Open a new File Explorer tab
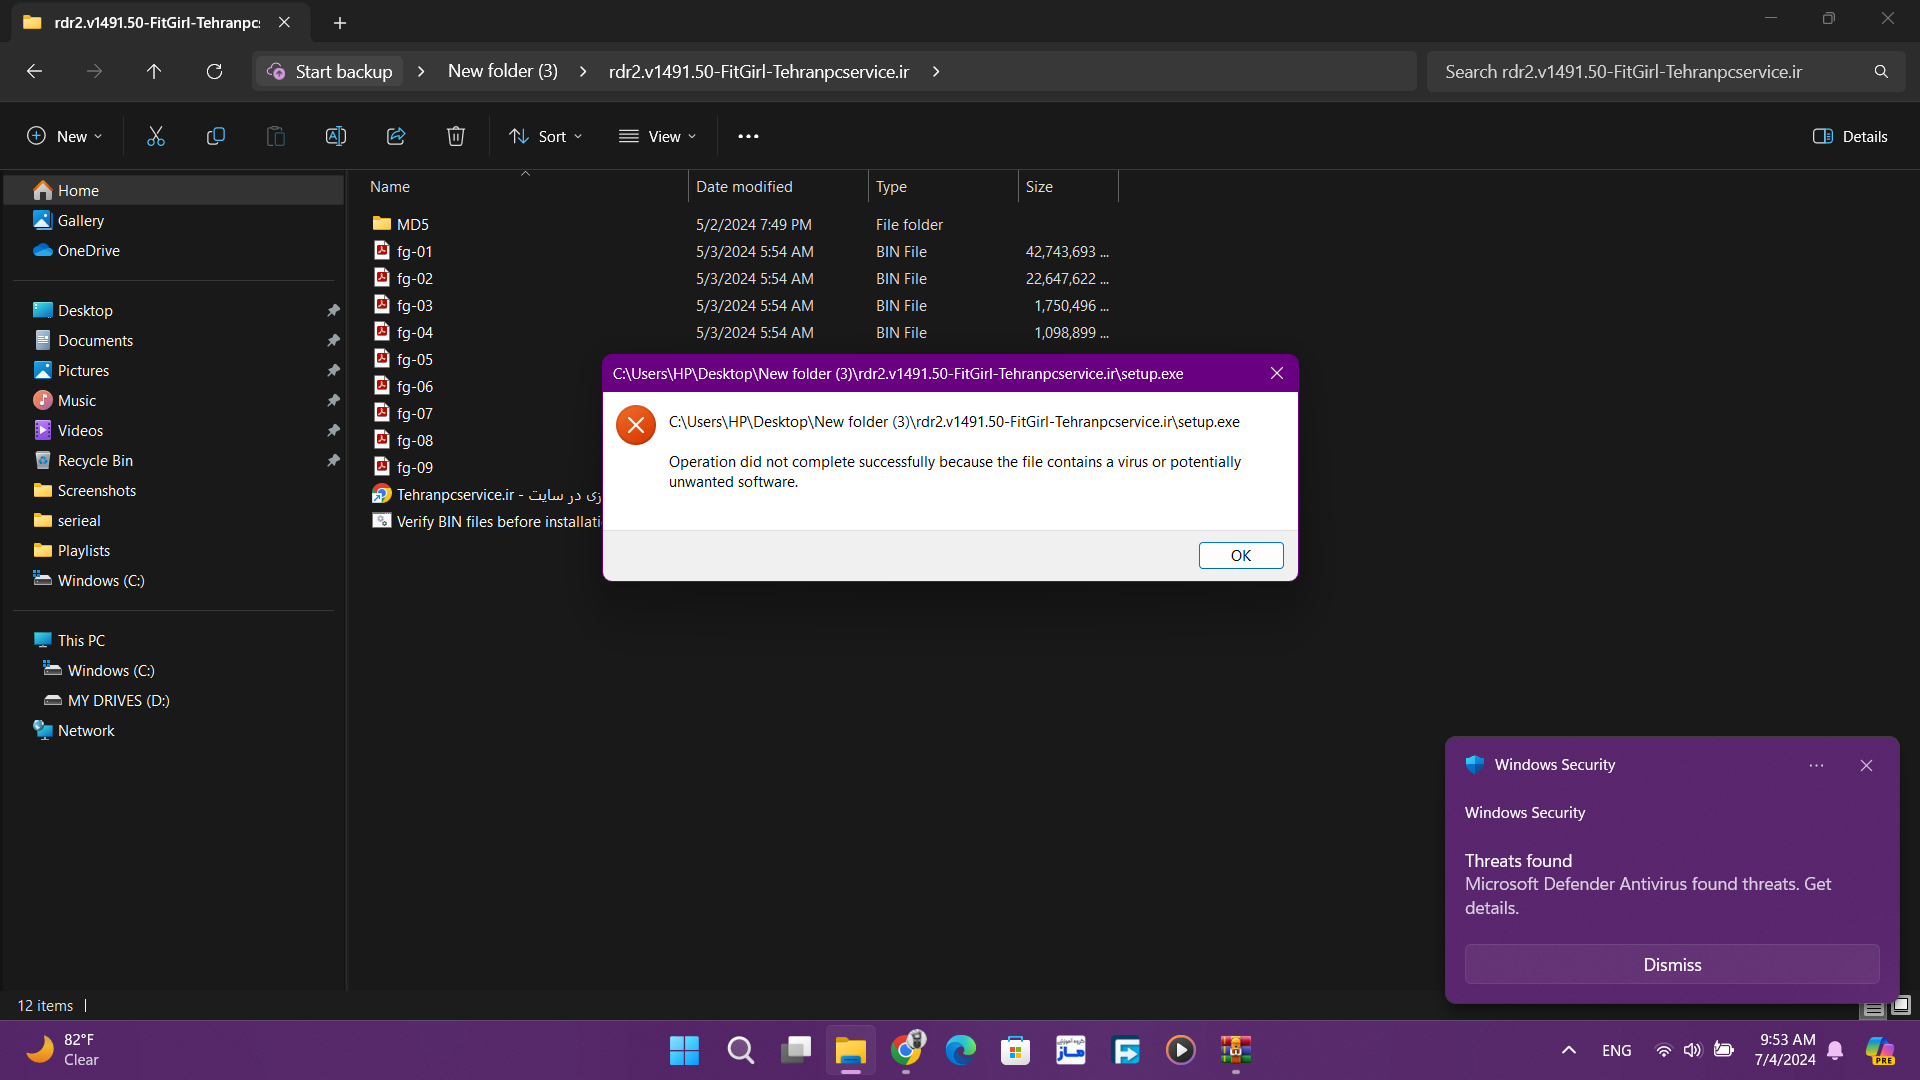 340,22
